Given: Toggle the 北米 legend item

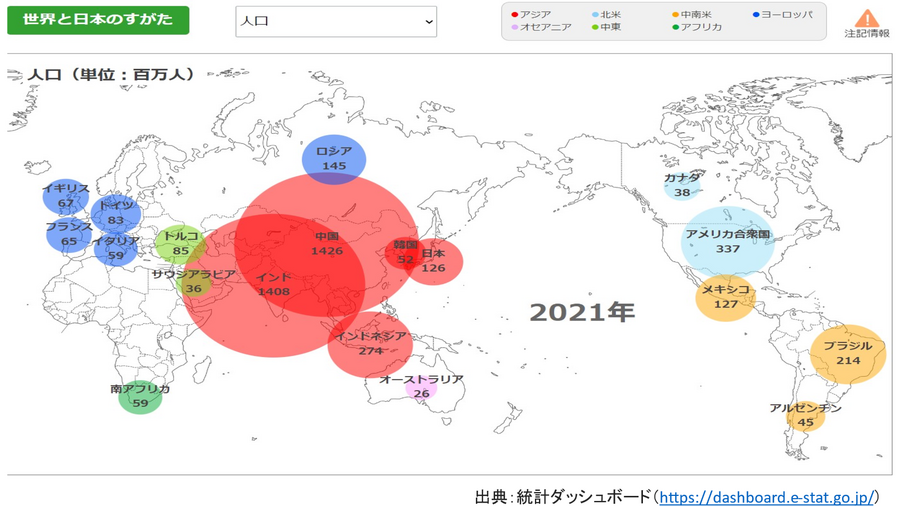Looking at the screenshot, I should (610, 14).
